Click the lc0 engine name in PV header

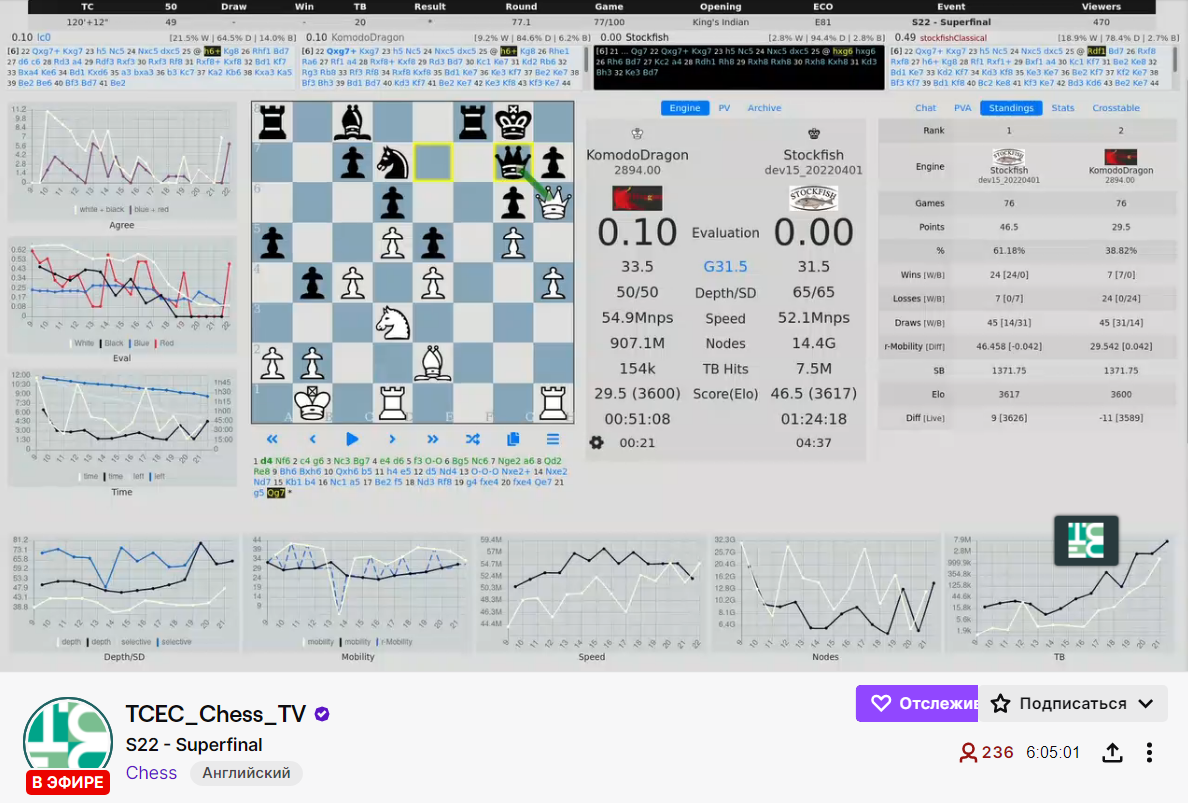coord(44,37)
